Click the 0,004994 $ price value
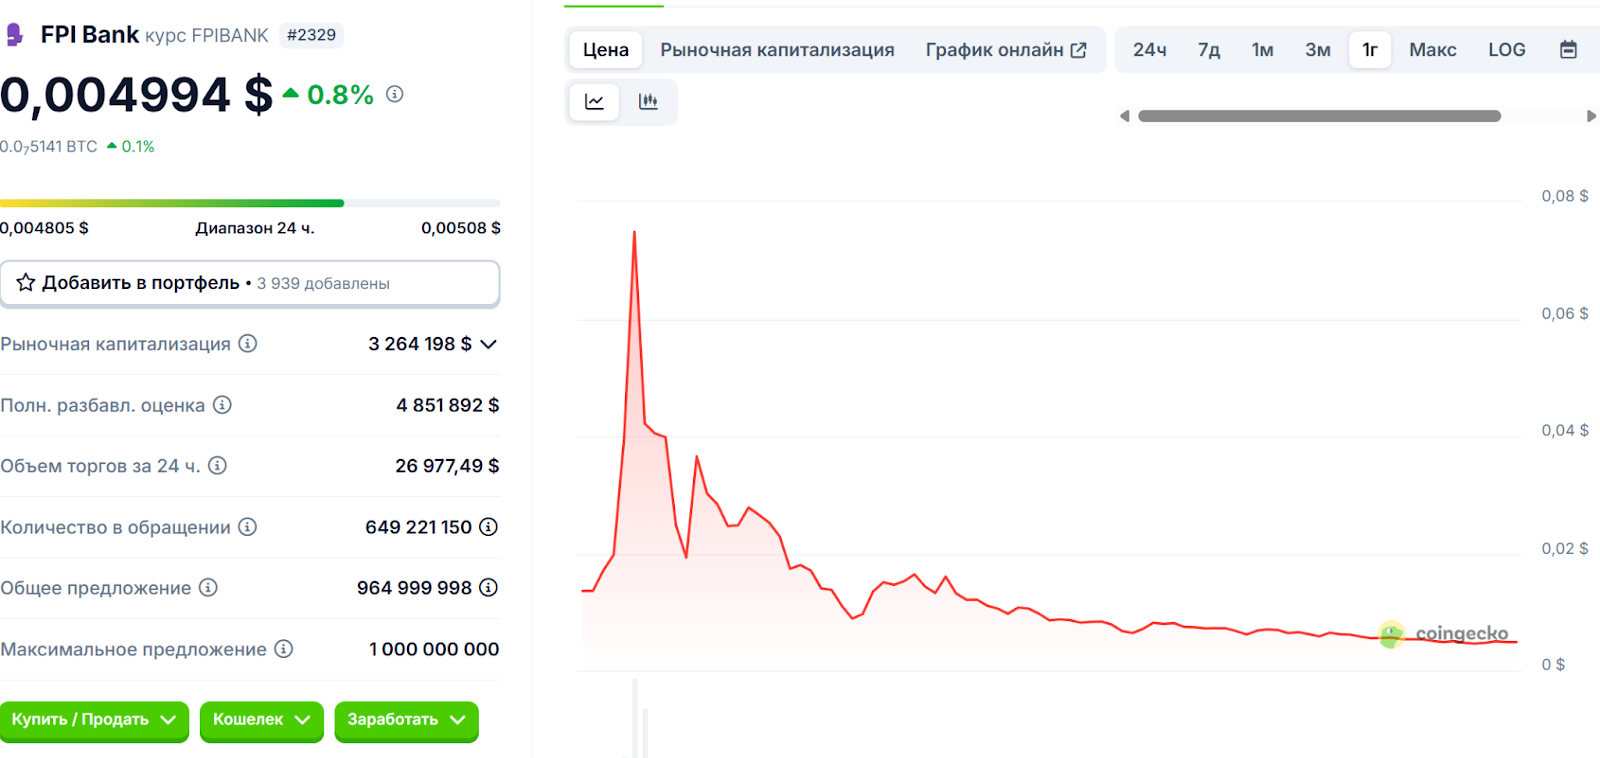Screen dimensions: 1600x758 (136, 95)
